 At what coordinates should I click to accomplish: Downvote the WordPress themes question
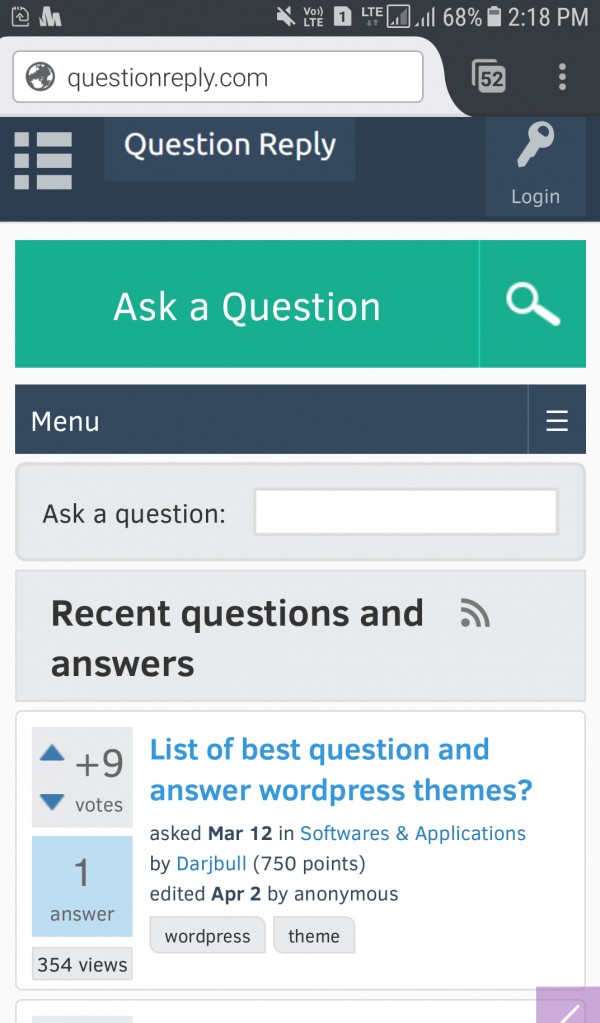[52, 802]
